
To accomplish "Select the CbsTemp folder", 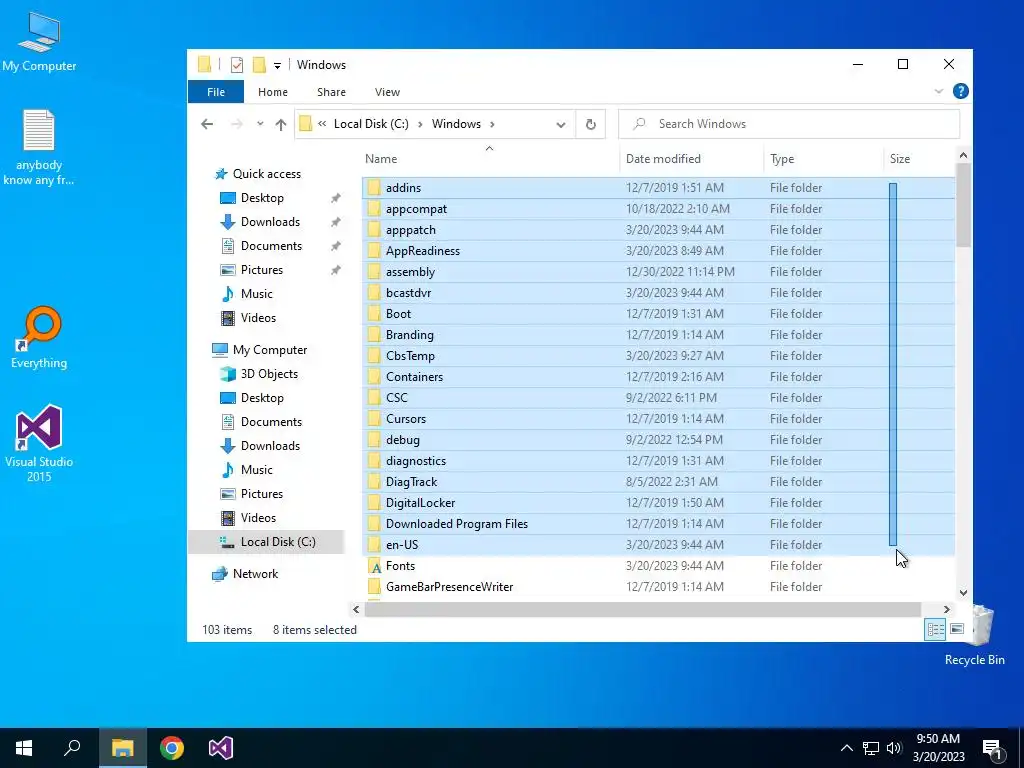I will (658, 356).
